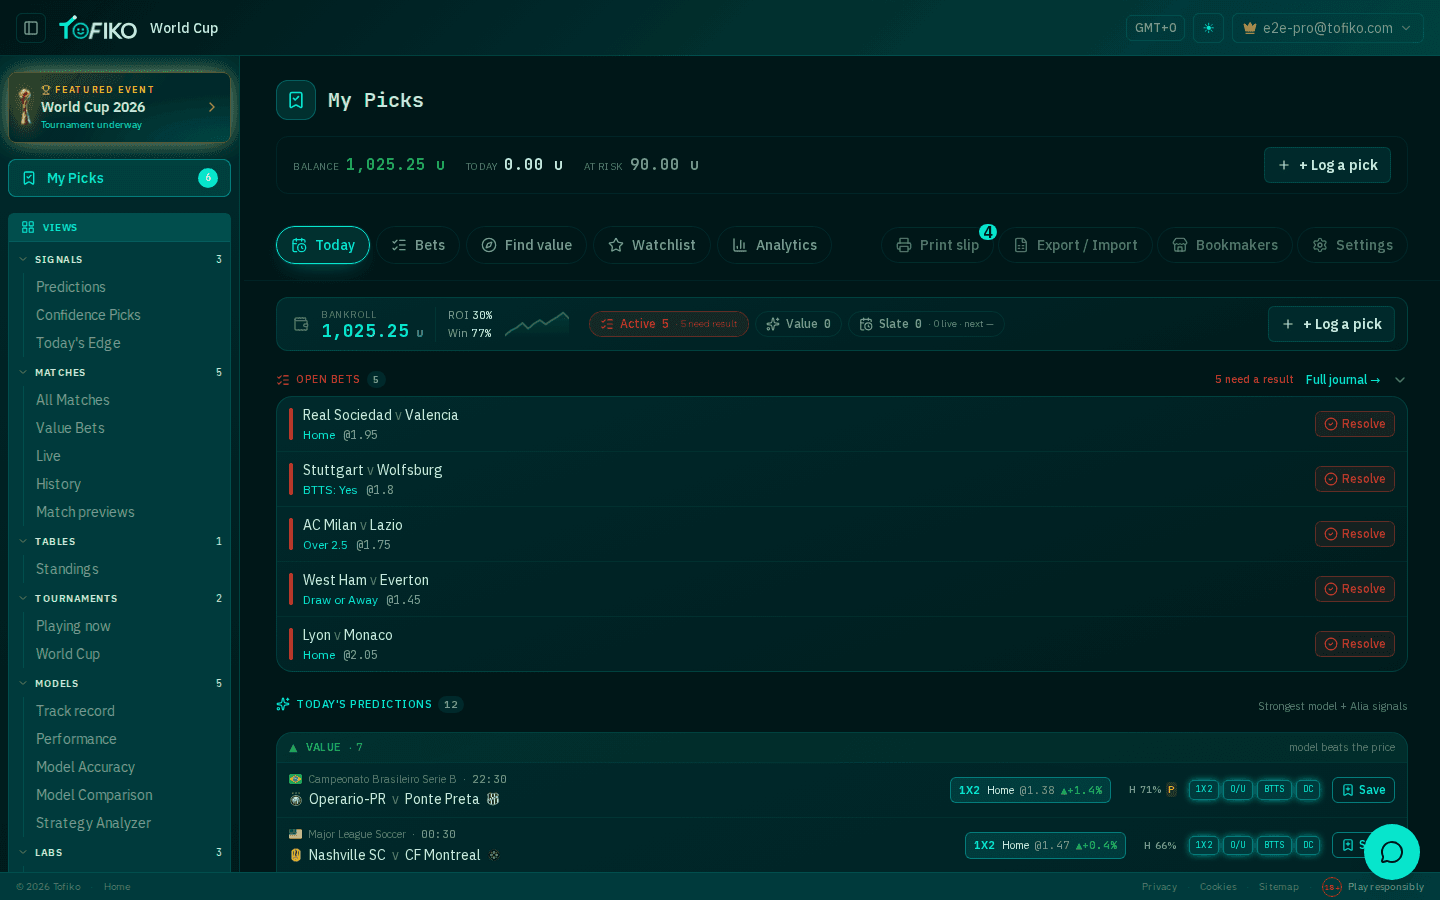Toggle BTTS market for Operario-PR match

[1274, 790]
